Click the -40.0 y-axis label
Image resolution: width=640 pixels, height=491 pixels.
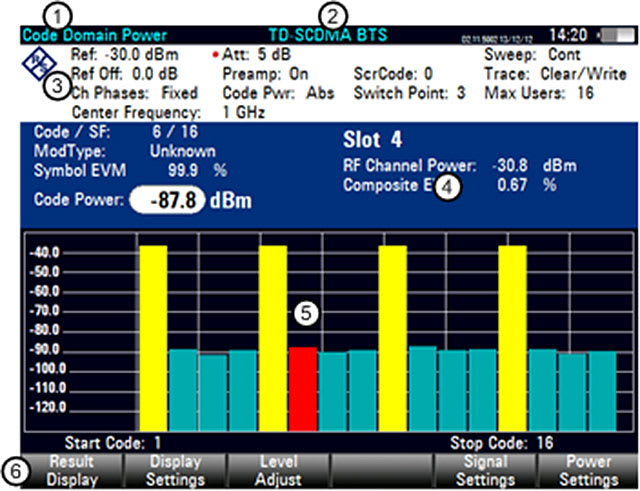click(x=45, y=253)
